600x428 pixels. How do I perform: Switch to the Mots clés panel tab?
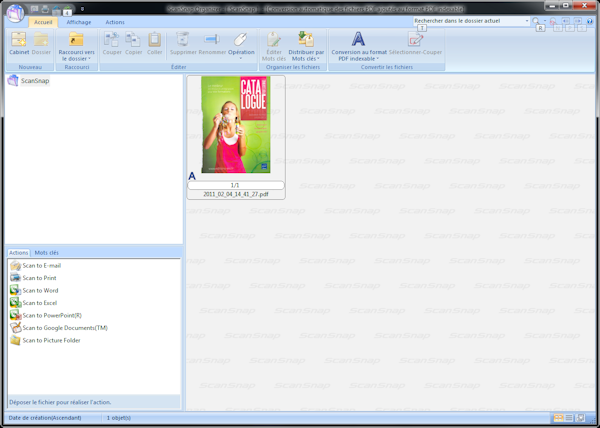(x=47, y=253)
